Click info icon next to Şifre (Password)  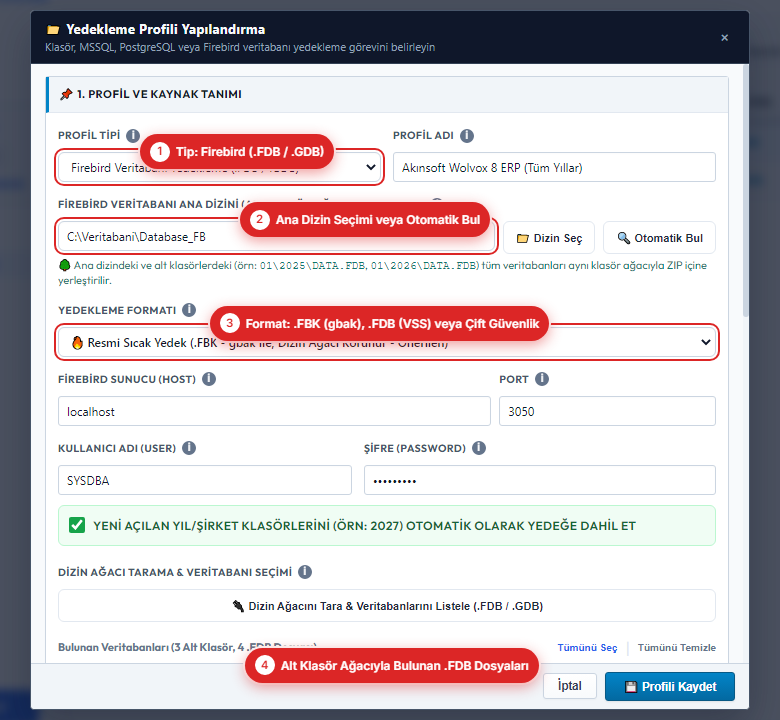click(x=479, y=448)
